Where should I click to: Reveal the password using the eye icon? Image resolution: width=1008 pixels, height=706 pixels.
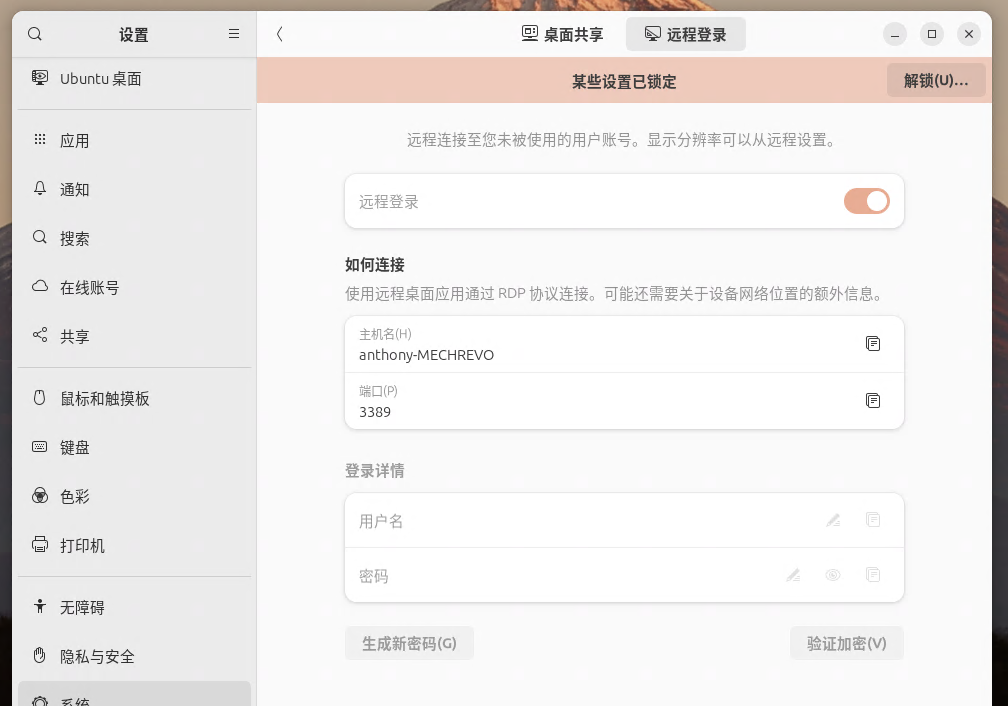[x=833, y=575]
